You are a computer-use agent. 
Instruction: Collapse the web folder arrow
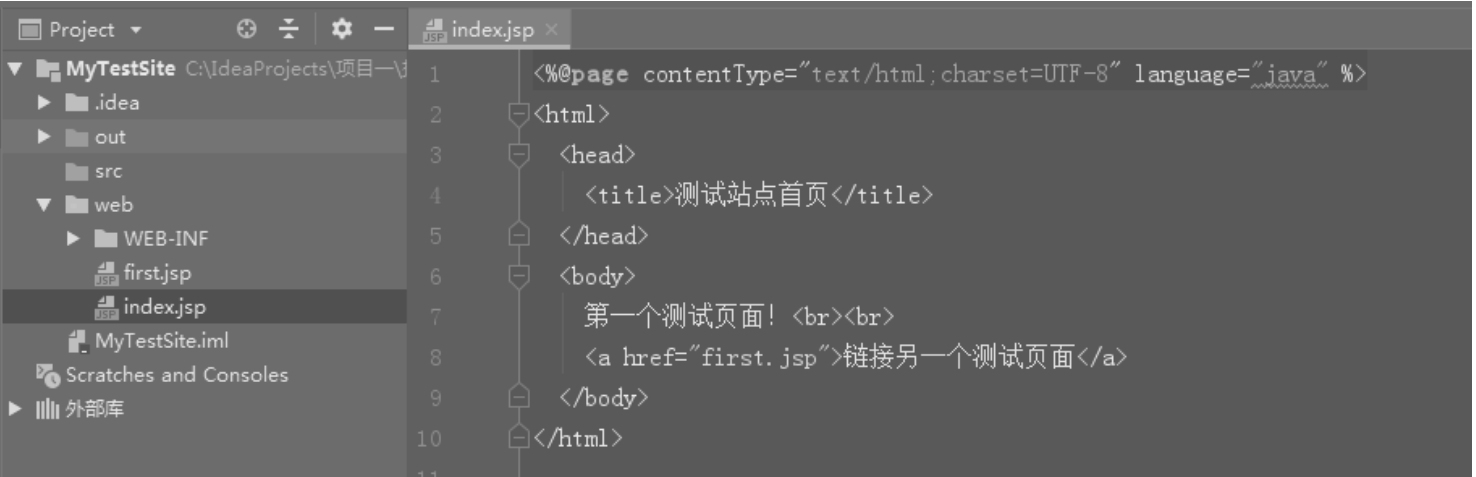point(44,205)
